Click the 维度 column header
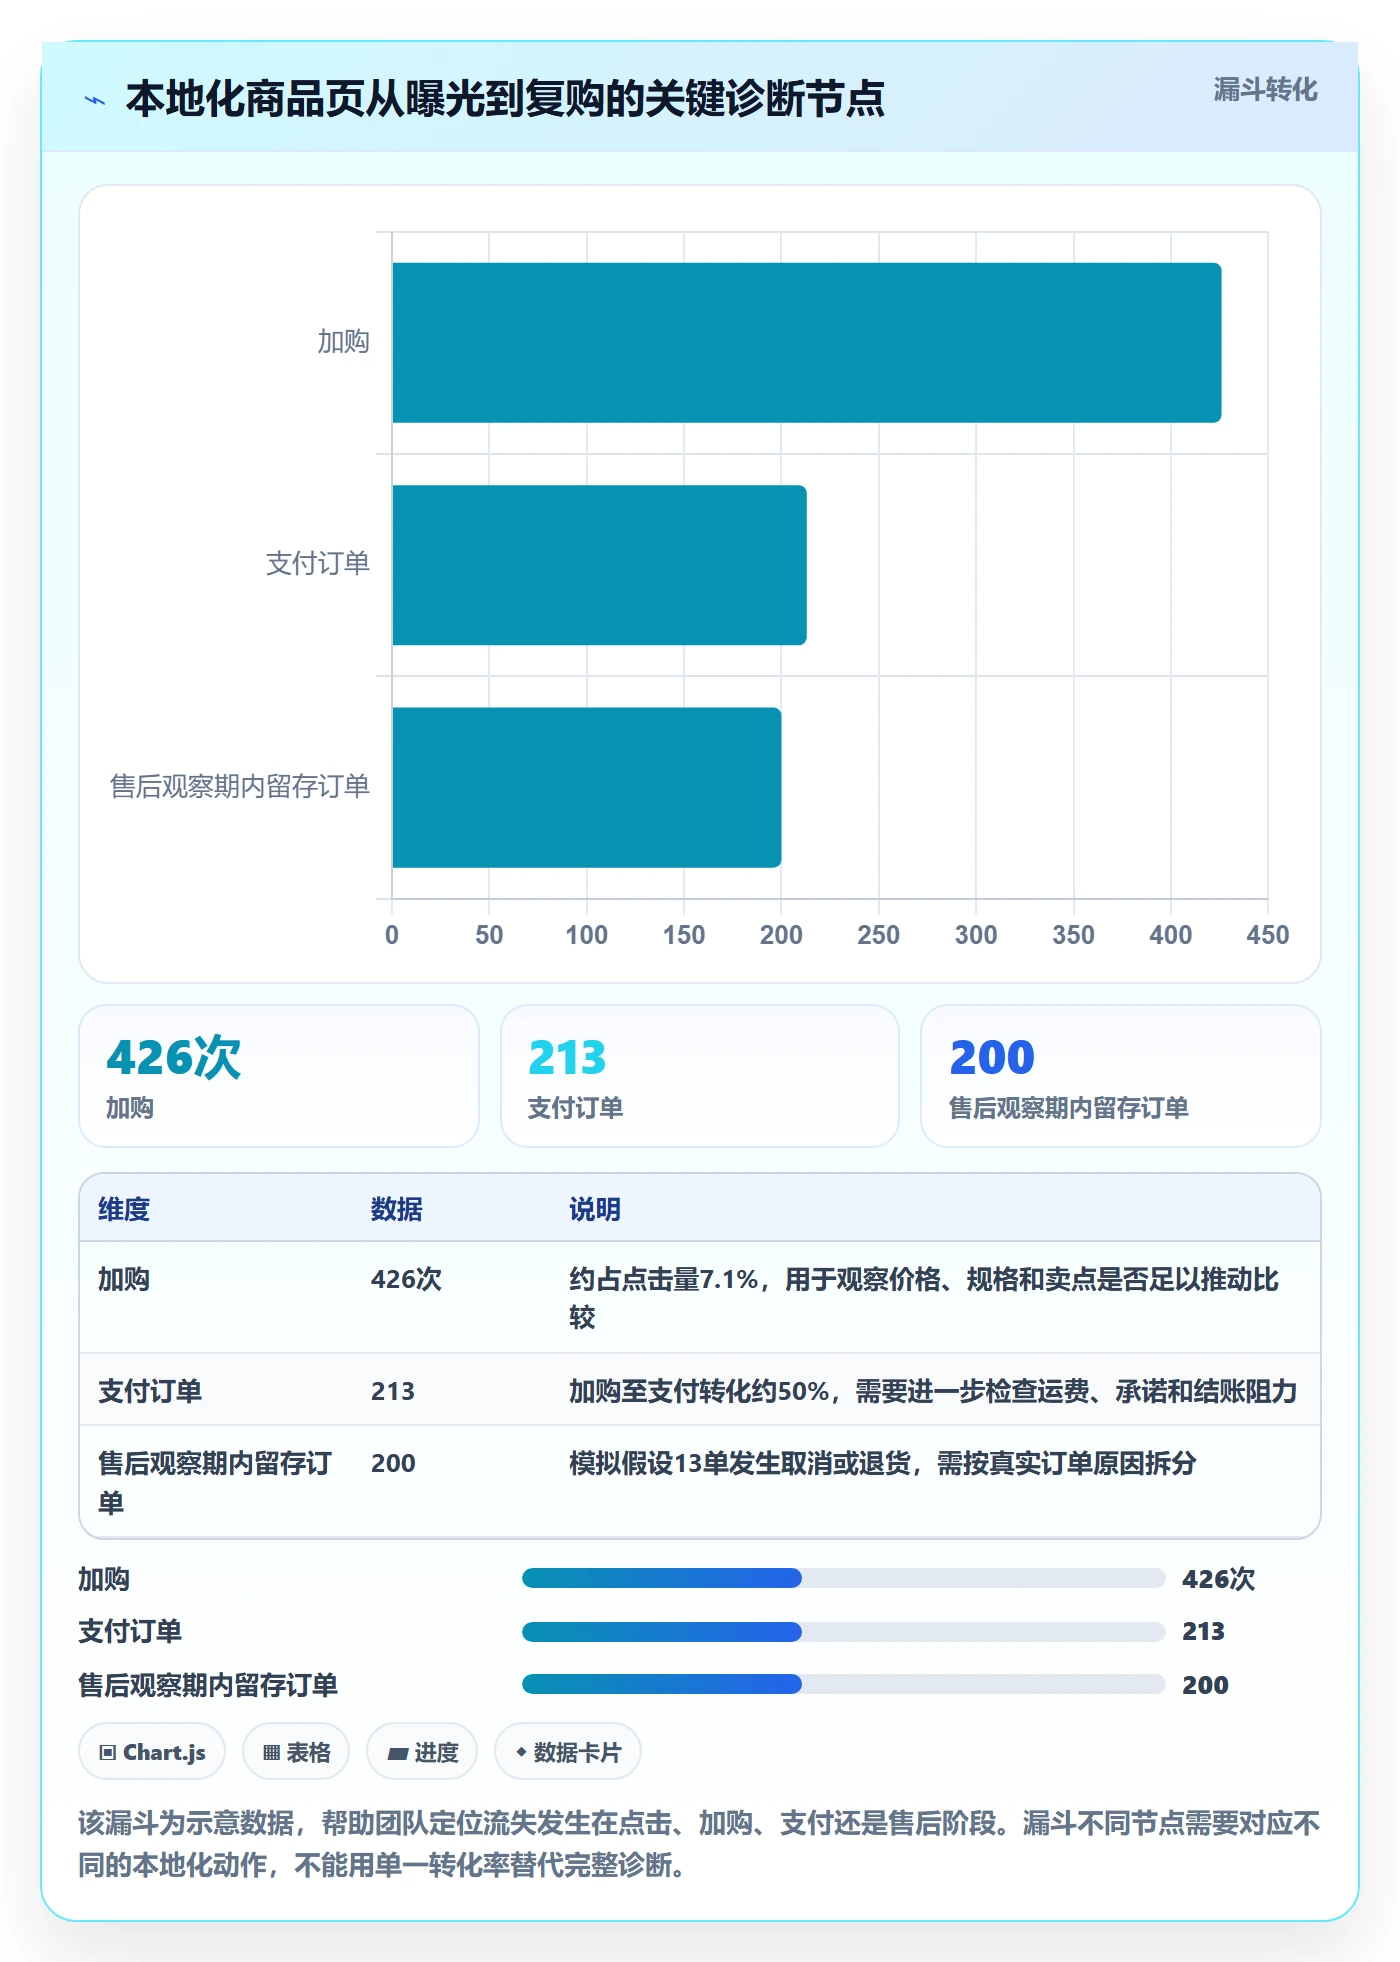This screenshot has width=1400, height=1962. (x=124, y=1209)
